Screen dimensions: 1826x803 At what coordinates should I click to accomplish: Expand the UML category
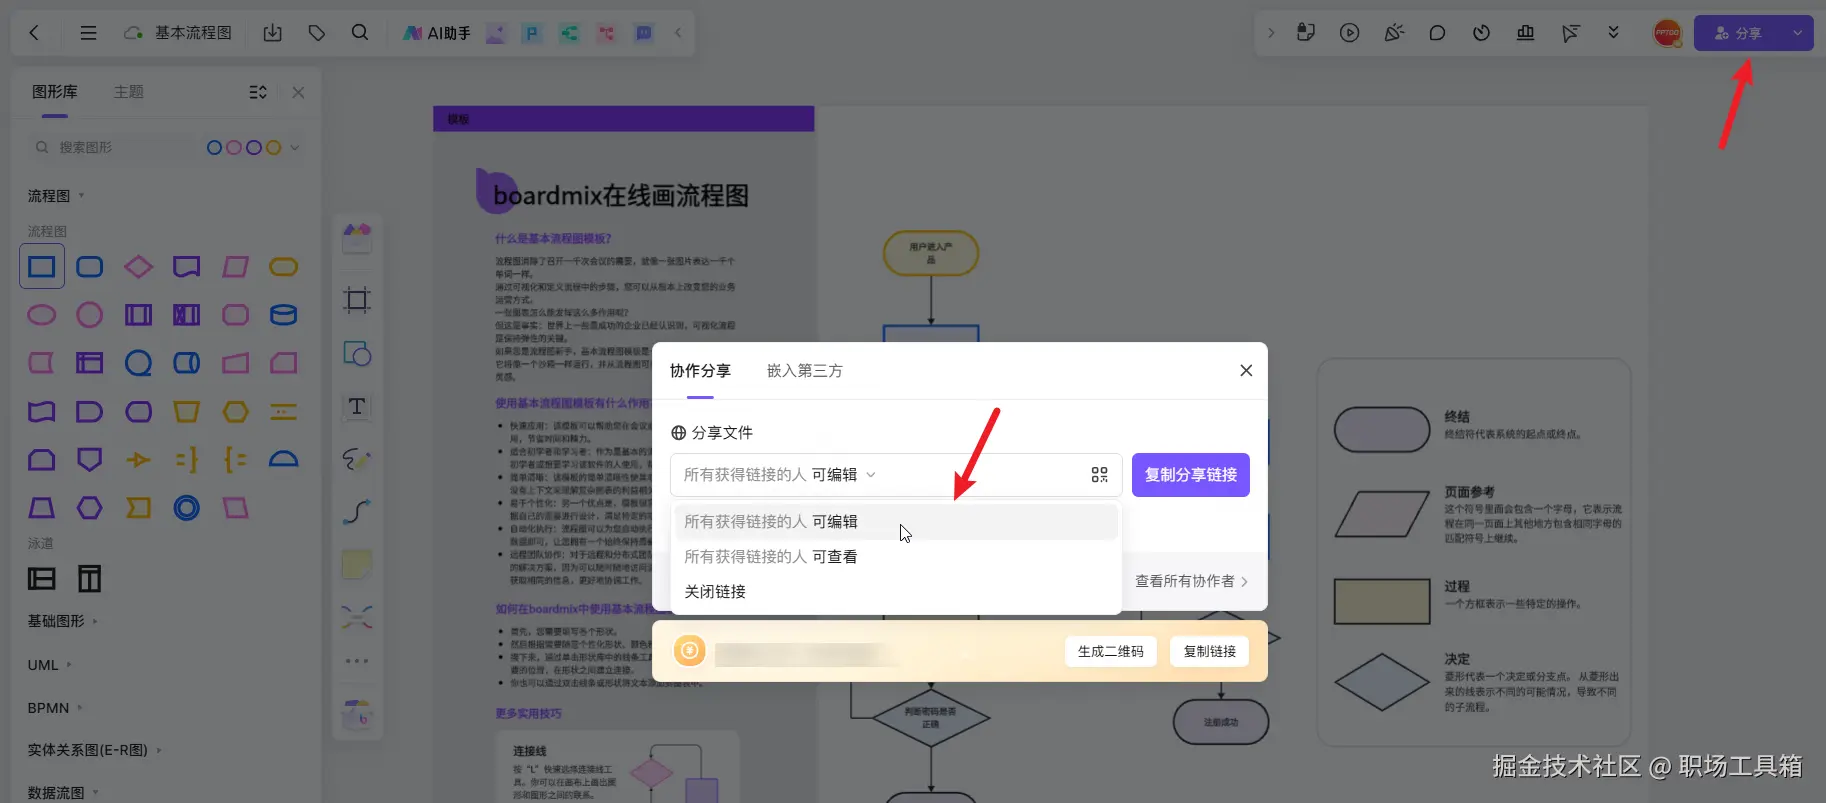49,665
